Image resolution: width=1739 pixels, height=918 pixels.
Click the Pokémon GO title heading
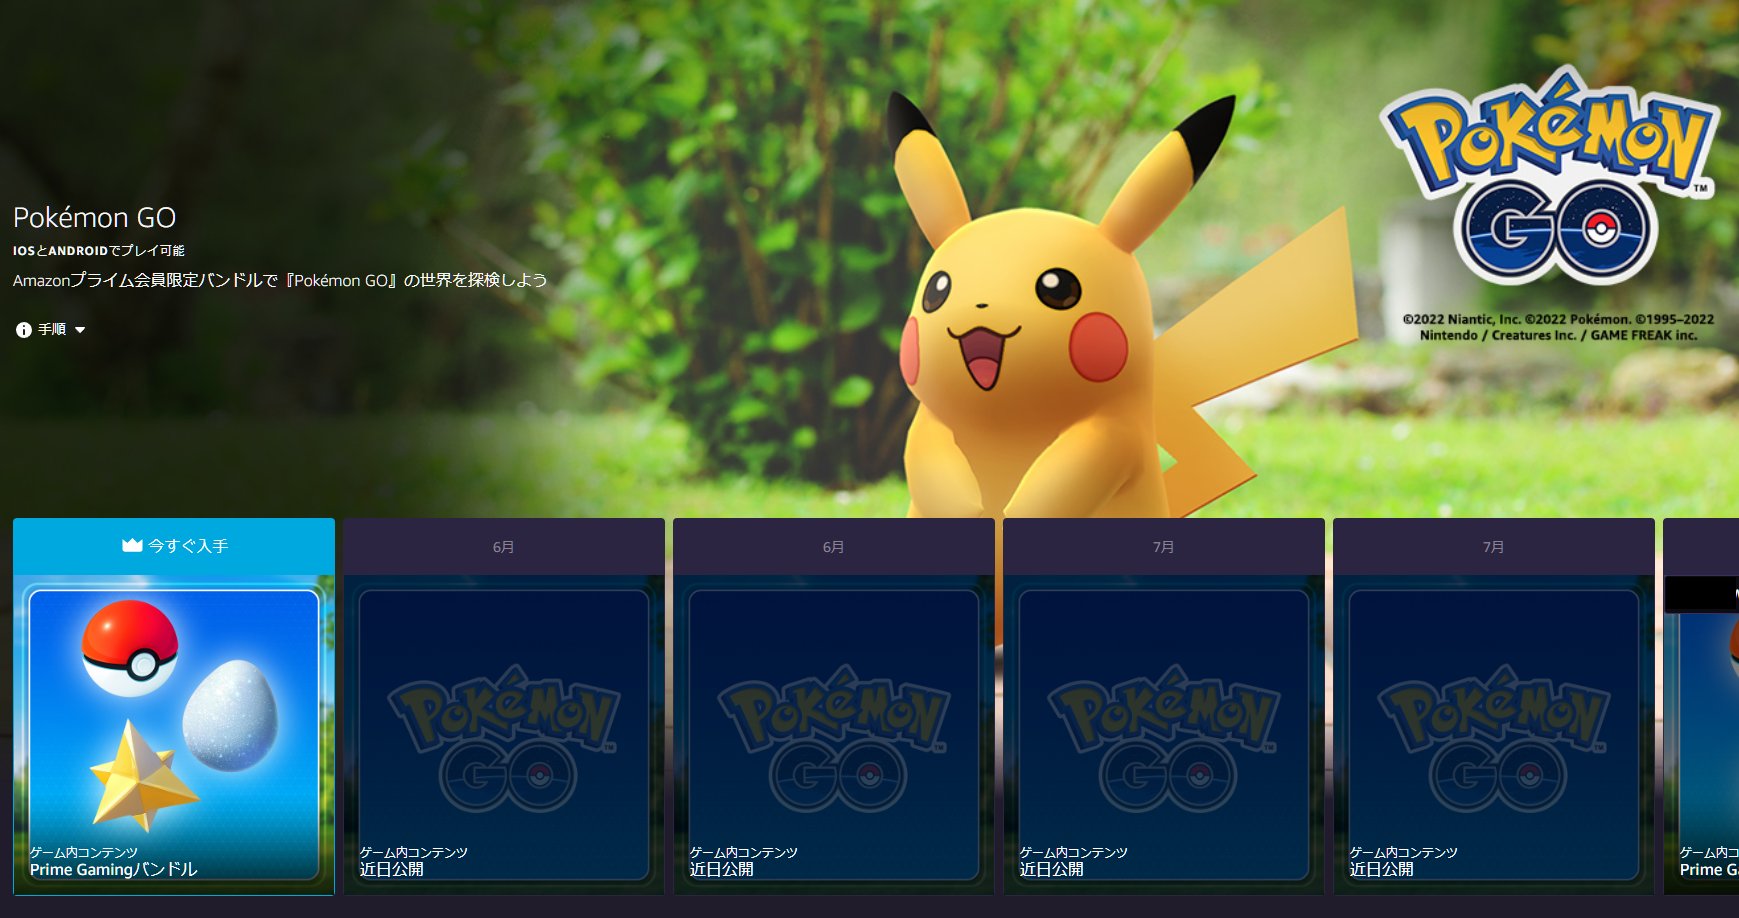[x=94, y=217]
